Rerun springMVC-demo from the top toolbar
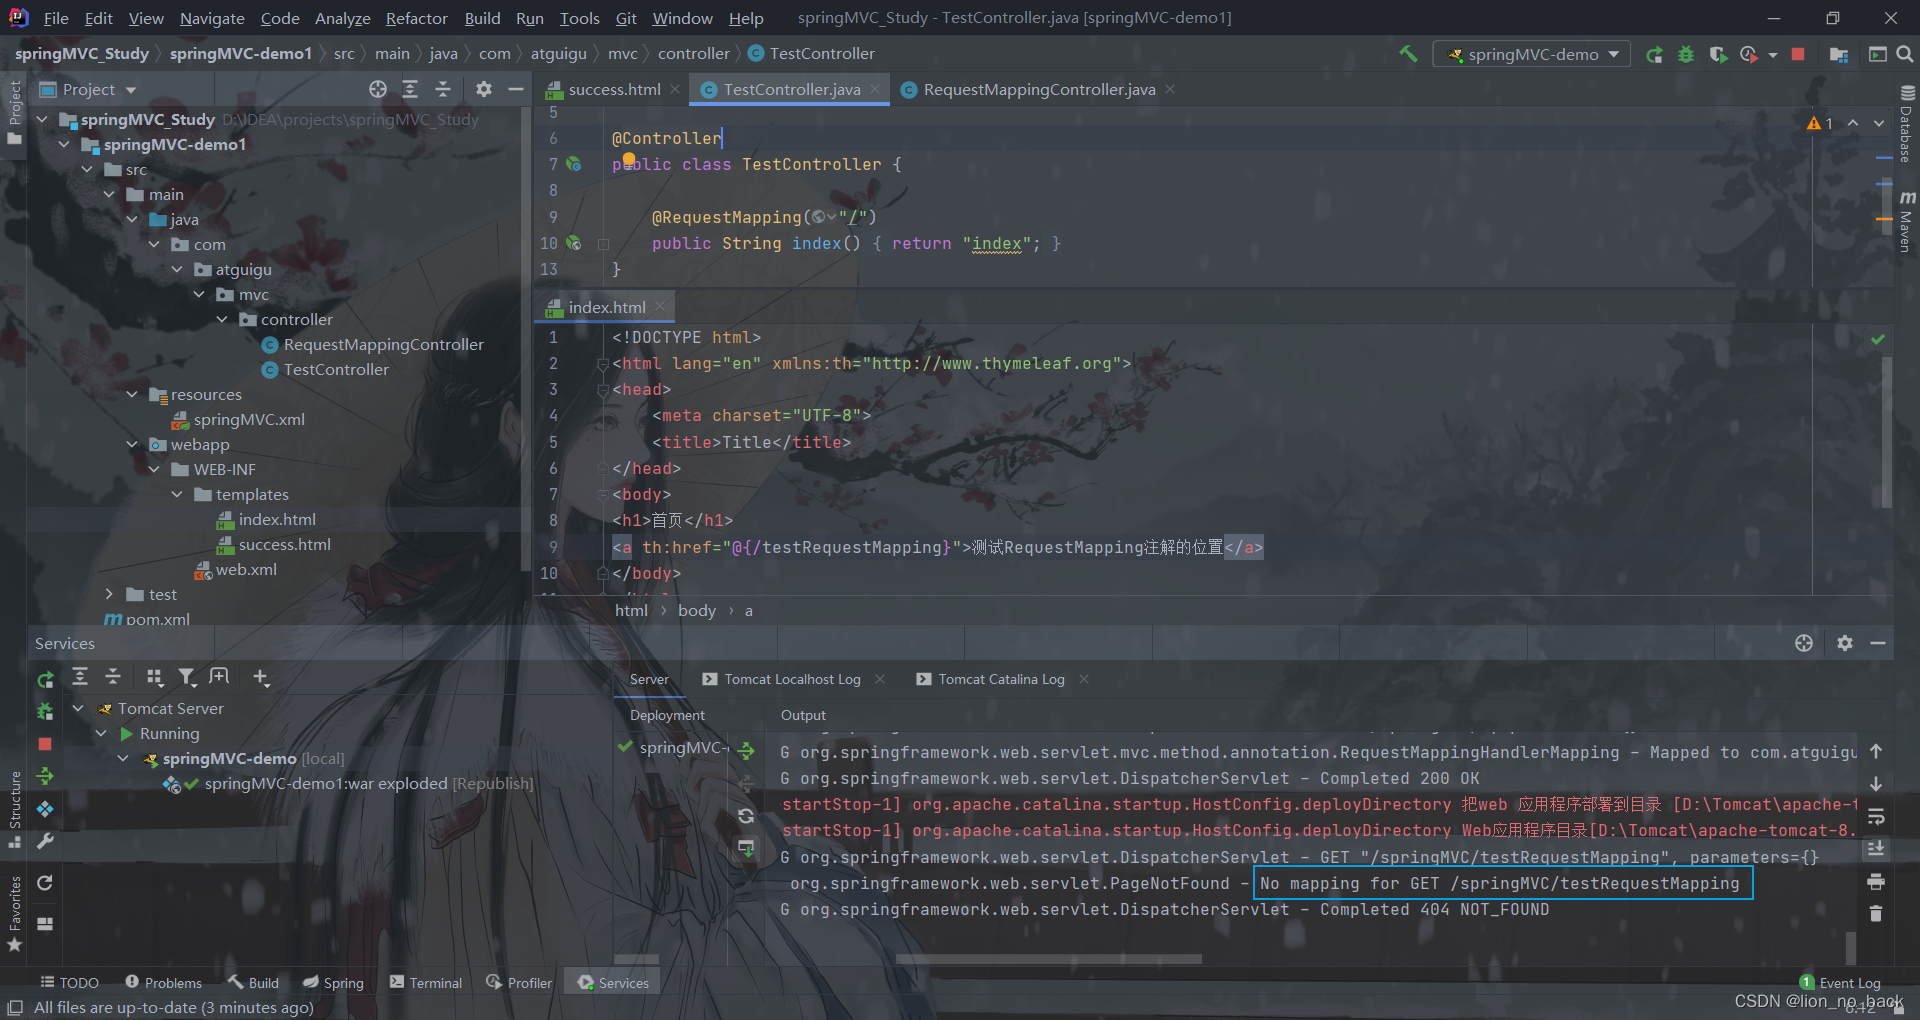 [x=1654, y=54]
